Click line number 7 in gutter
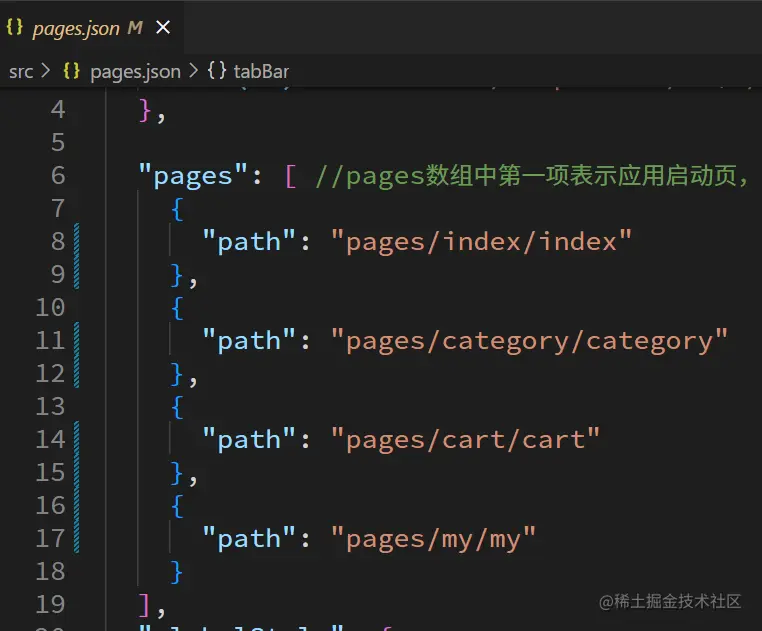762x631 pixels. (x=58, y=209)
